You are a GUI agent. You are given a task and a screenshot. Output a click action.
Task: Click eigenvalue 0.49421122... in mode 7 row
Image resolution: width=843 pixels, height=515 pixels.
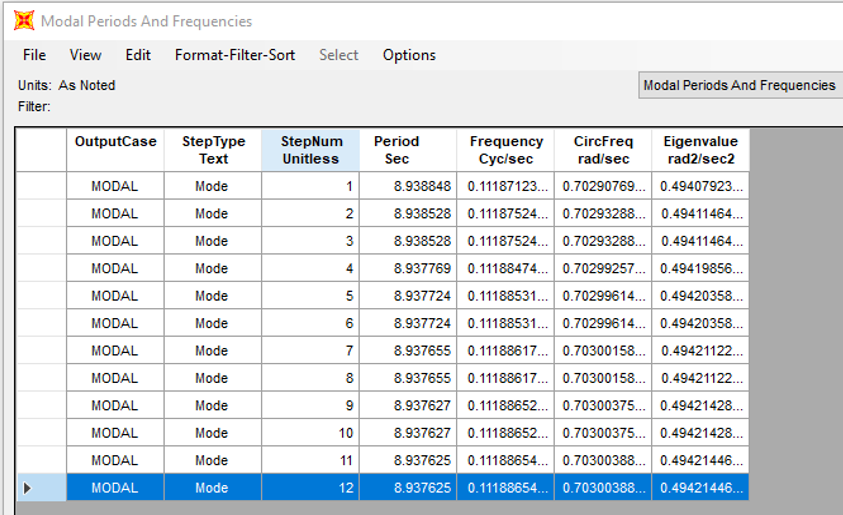coord(700,351)
